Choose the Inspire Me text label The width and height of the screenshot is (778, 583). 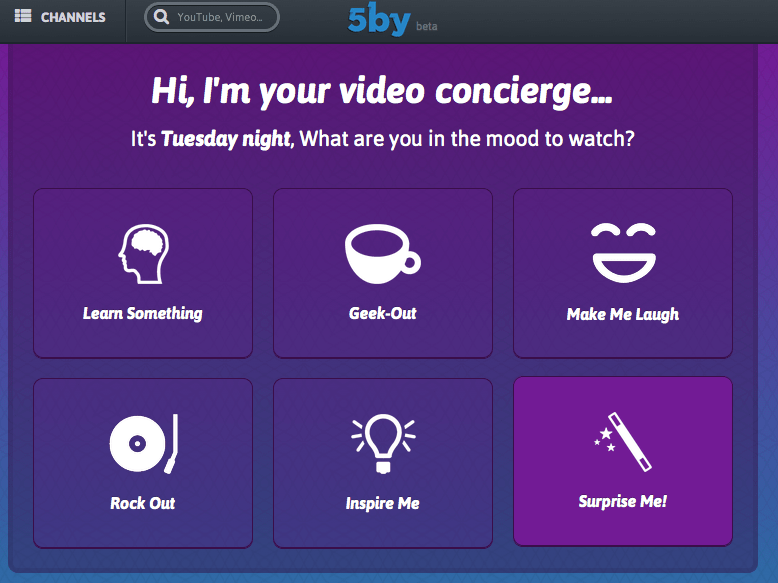click(x=383, y=504)
